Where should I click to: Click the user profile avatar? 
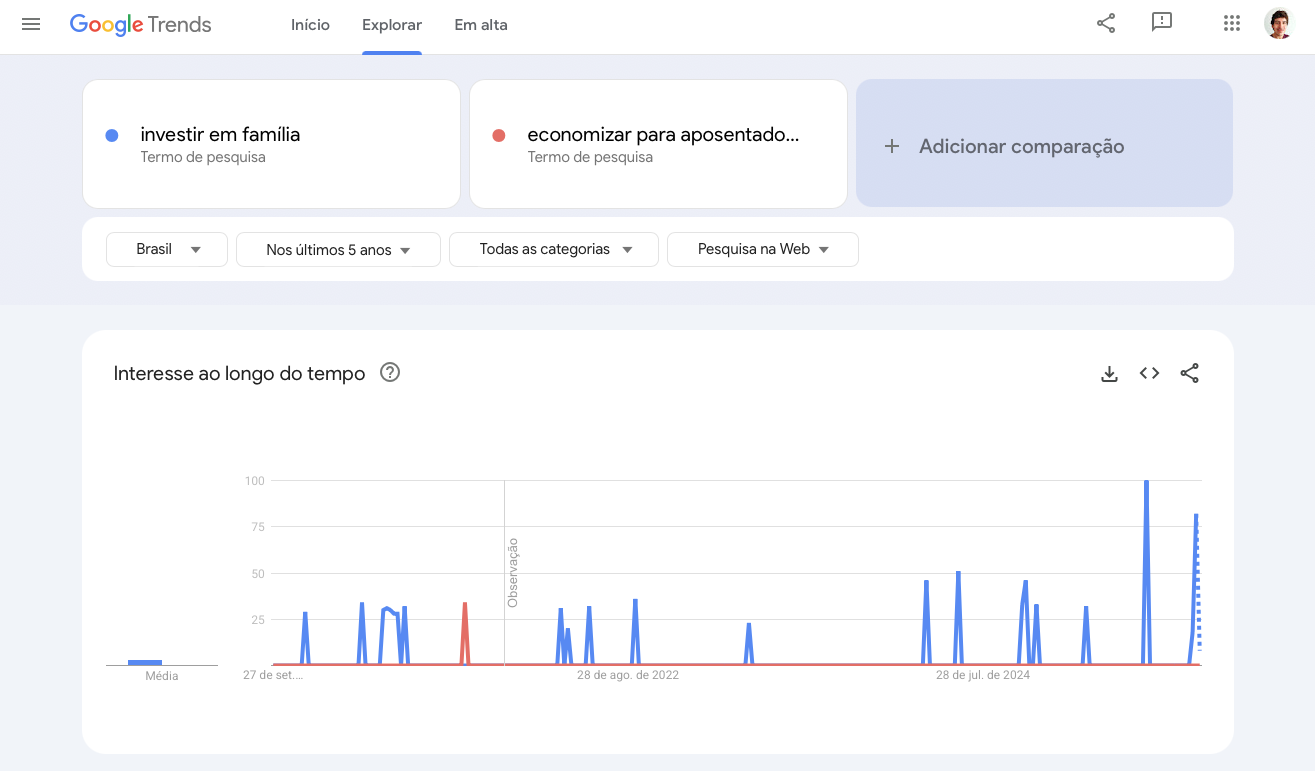pos(1278,22)
